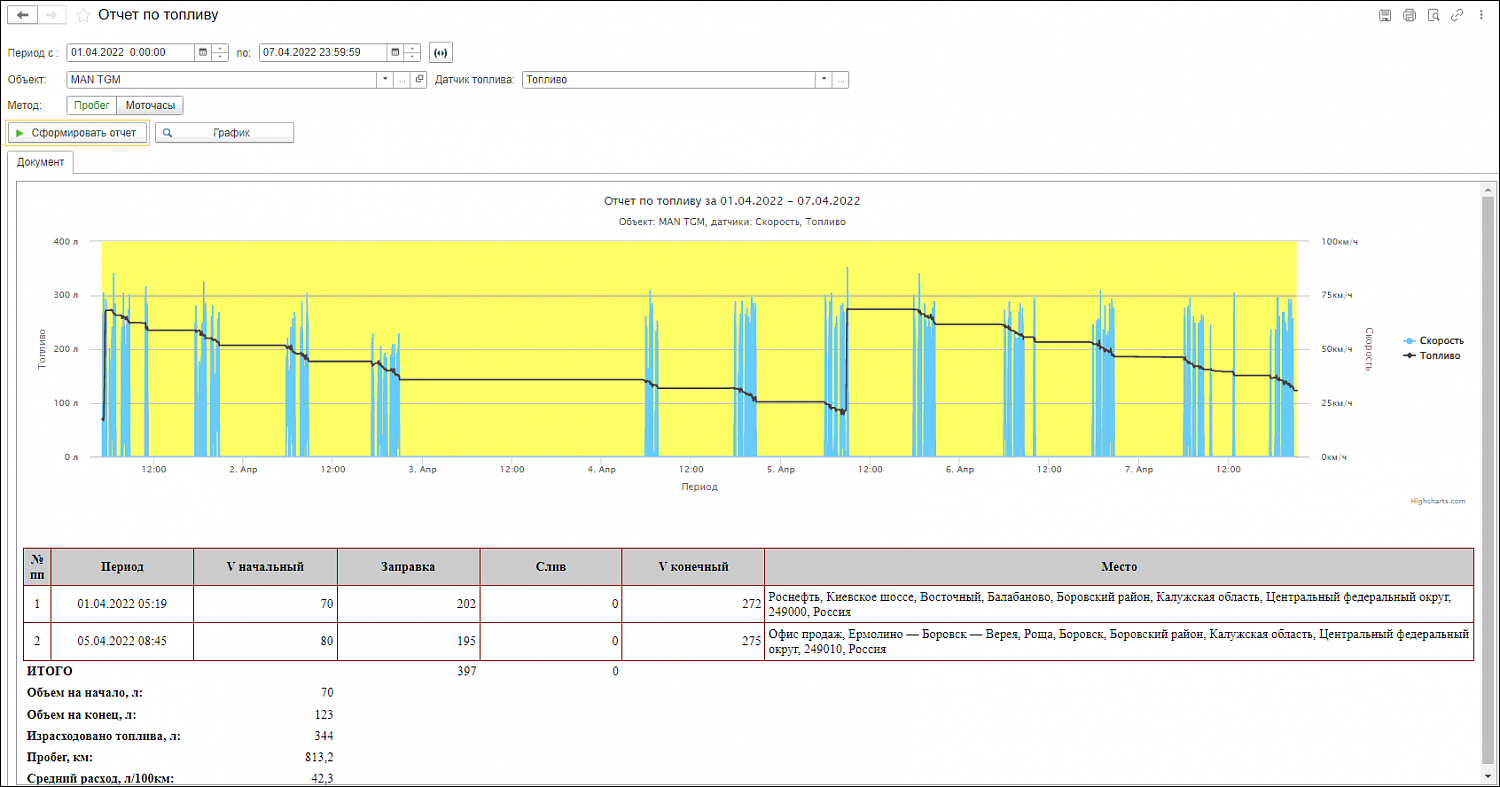The width and height of the screenshot is (1500, 787).
Task: Click the standard period selection button
Action: tap(440, 52)
